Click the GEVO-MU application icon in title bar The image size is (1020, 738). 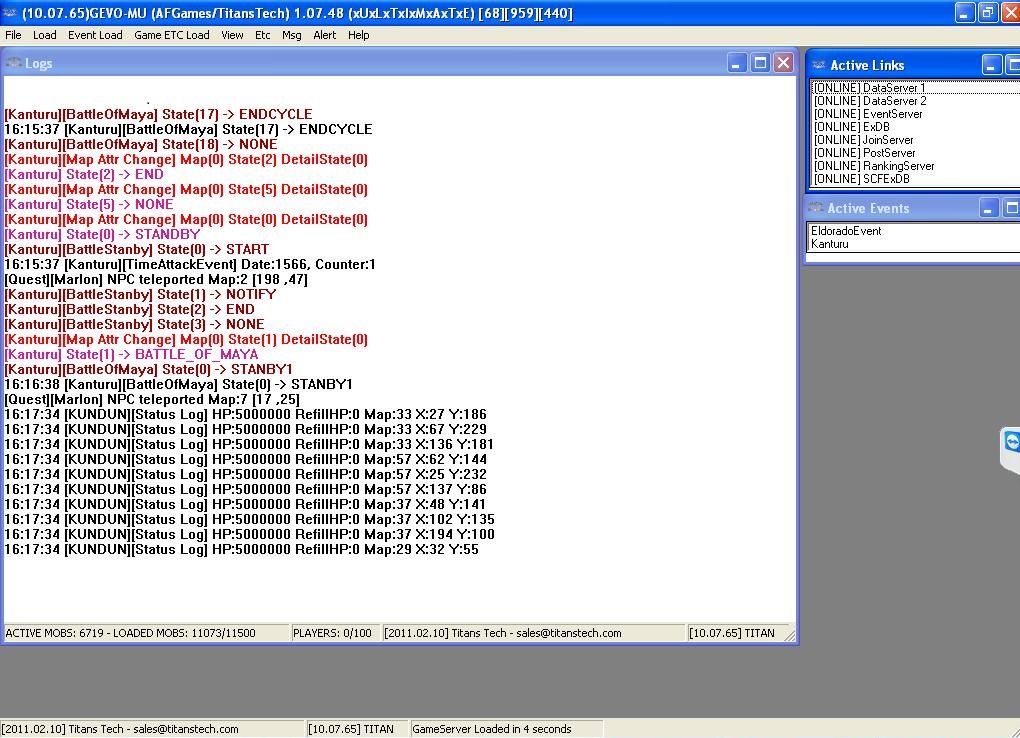click(x=11, y=13)
